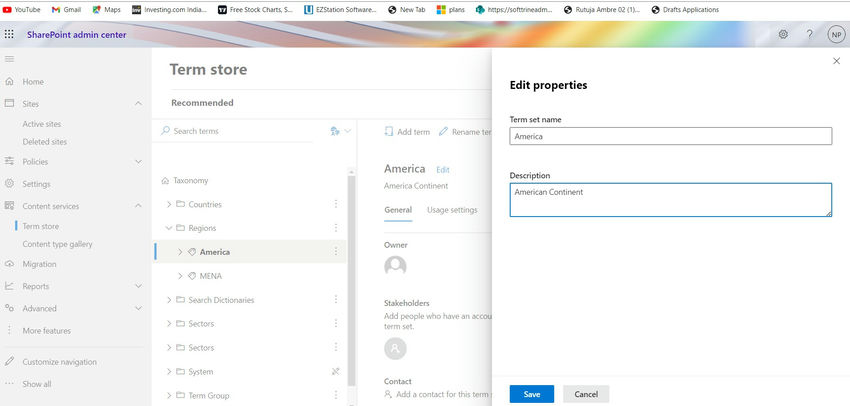This screenshot has height=406, width=850.
Task: Open Maps bookmark in browser bar
Action: 107,9
